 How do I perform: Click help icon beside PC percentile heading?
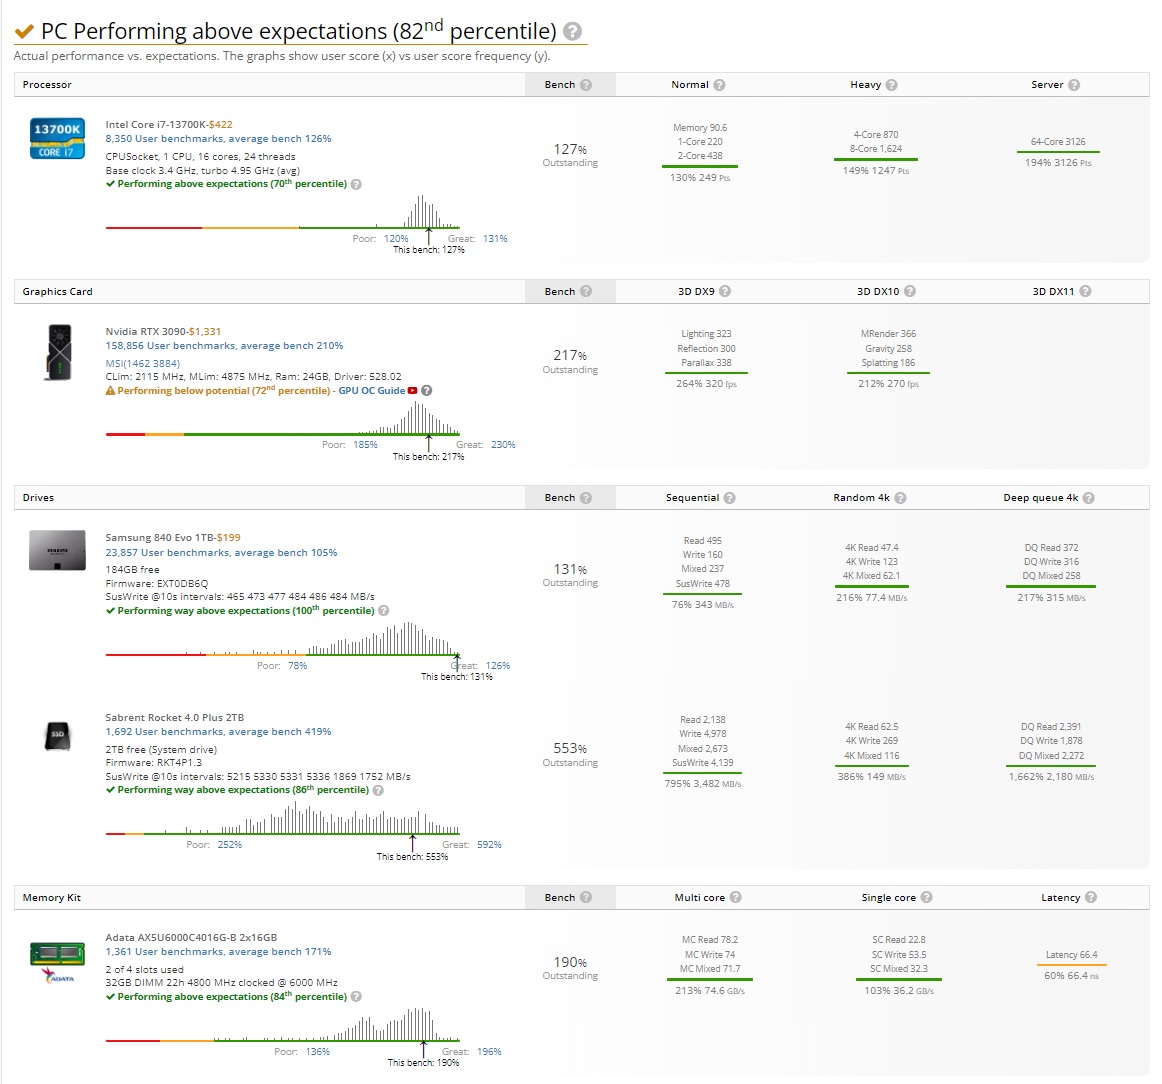[572, 32]
